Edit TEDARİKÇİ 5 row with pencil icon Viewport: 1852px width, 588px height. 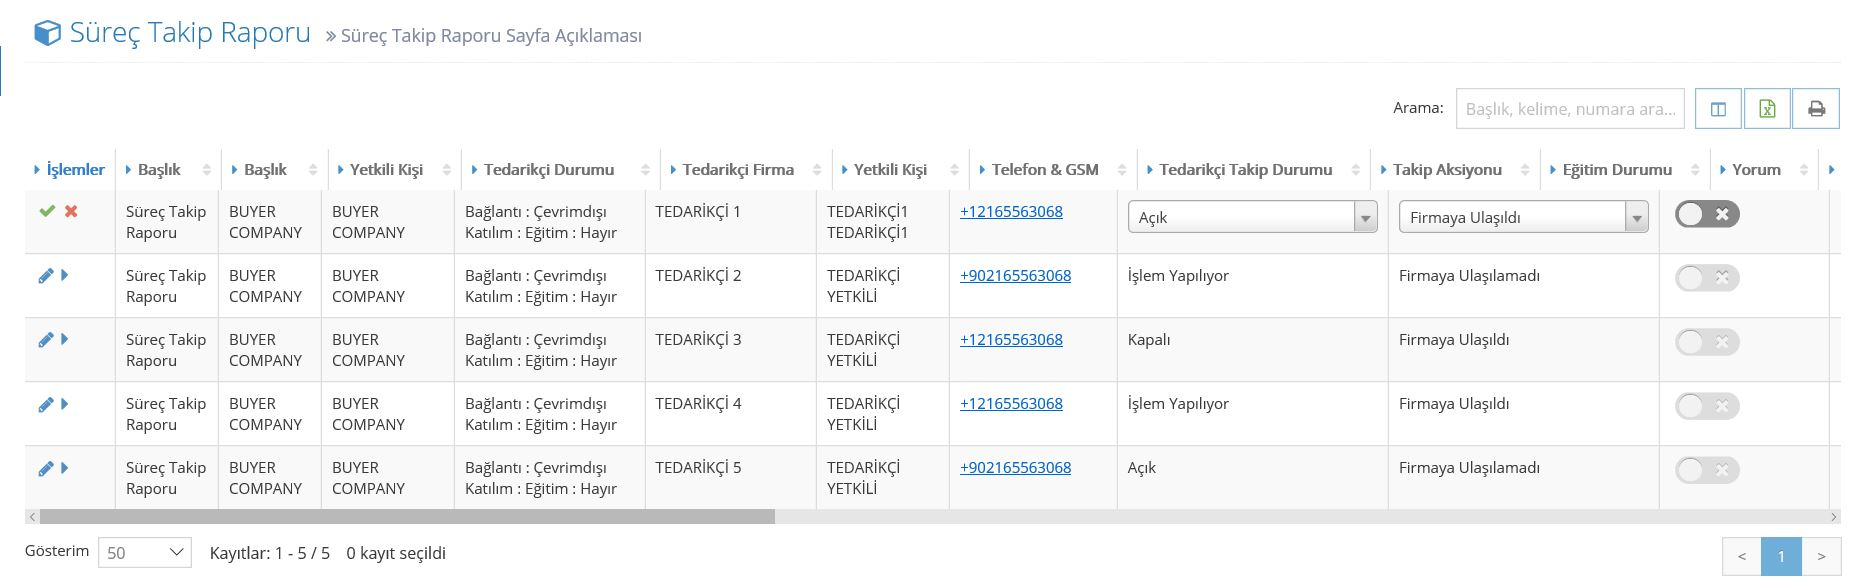click(45, 468)
